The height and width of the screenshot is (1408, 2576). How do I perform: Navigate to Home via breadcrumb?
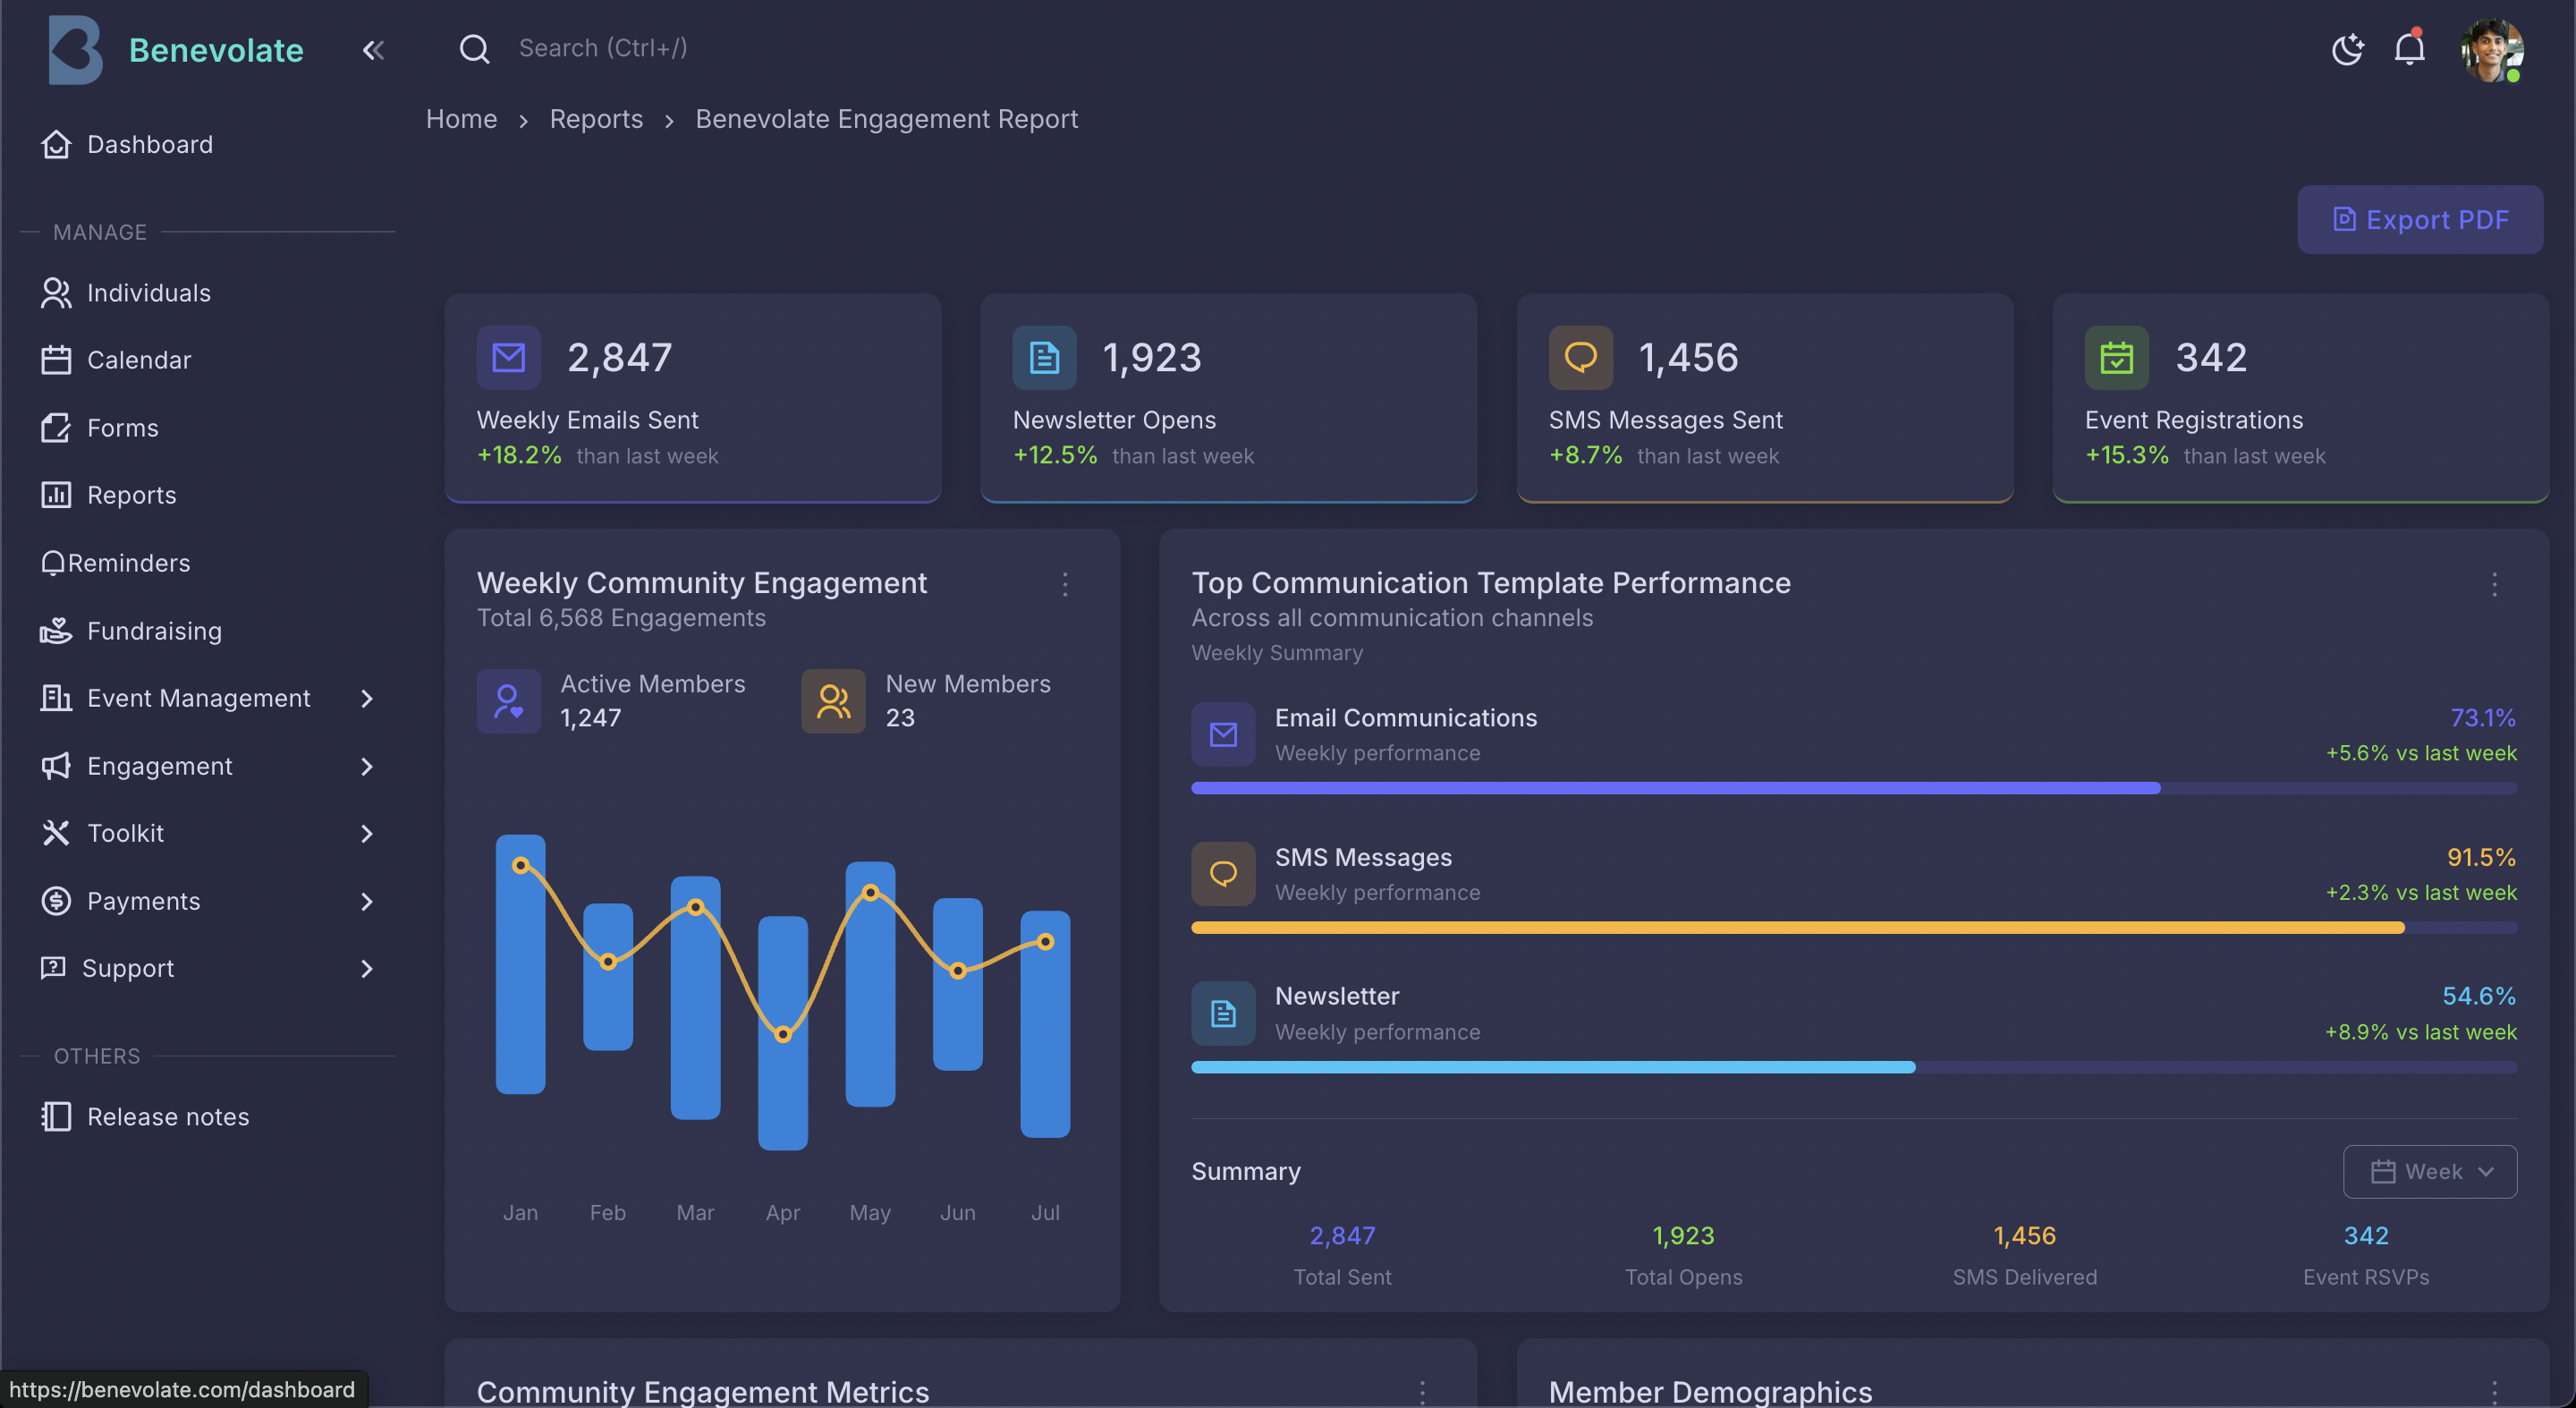pos(461,119)
